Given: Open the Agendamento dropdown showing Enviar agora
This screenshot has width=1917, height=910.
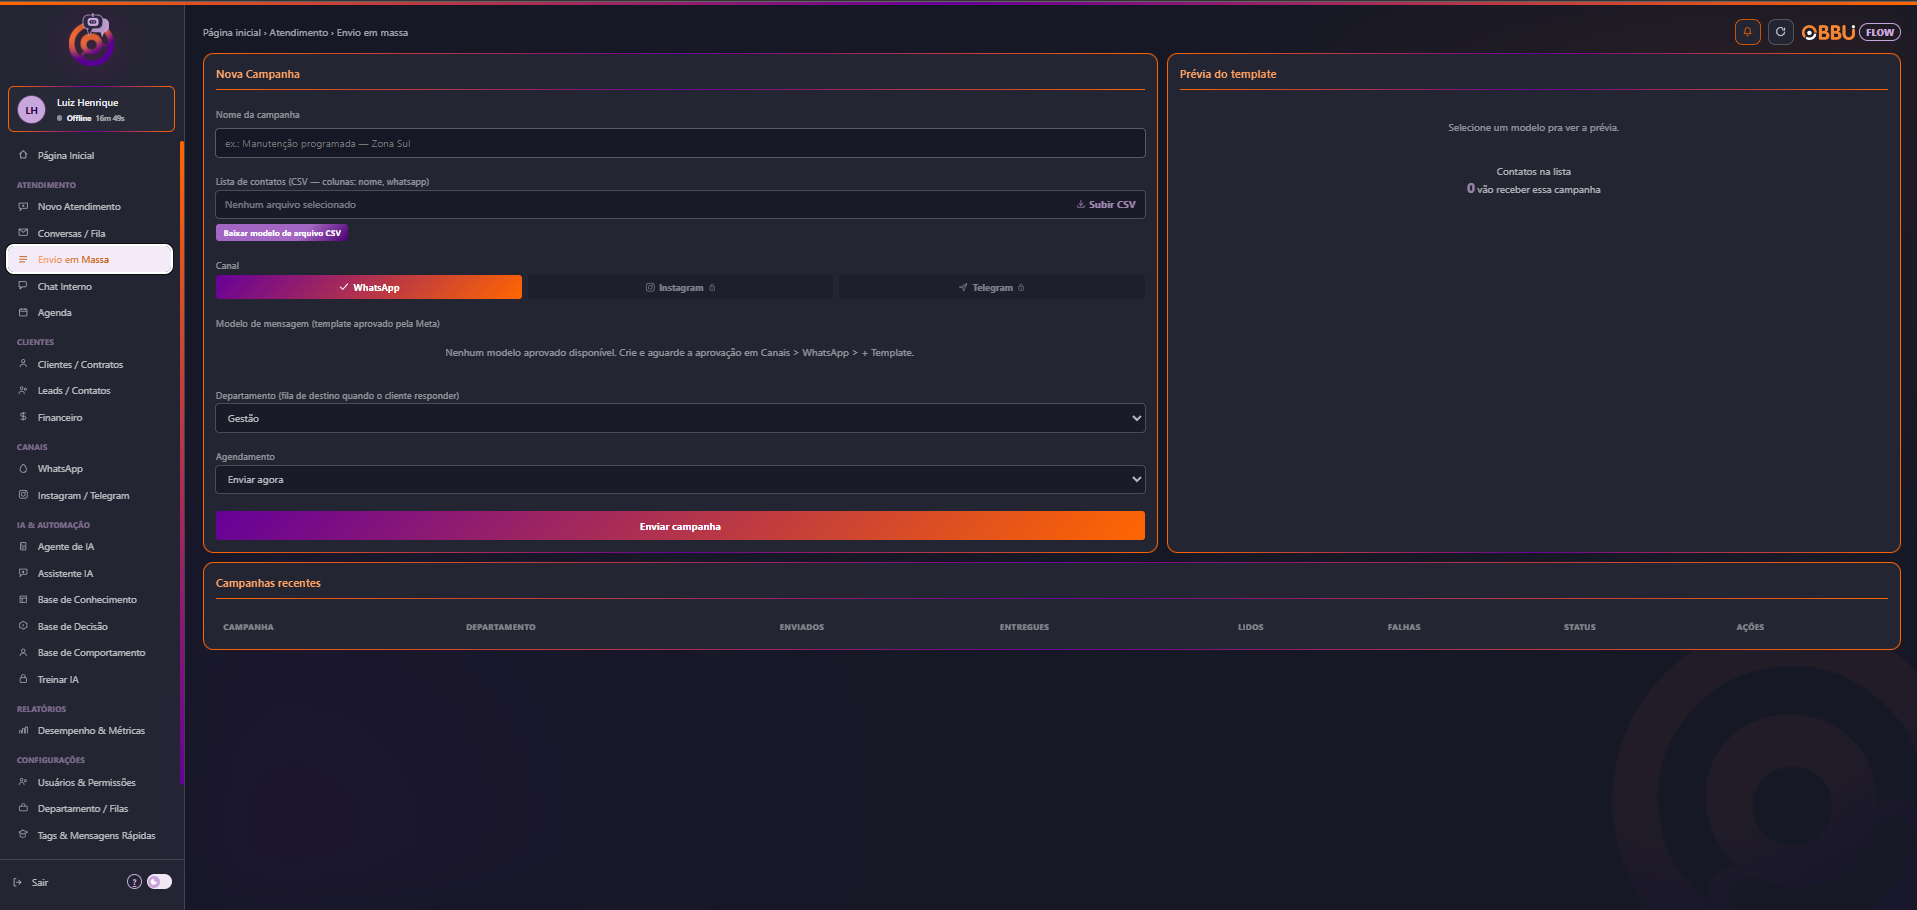Looking at the screenshot, I should tap(680, 479).
